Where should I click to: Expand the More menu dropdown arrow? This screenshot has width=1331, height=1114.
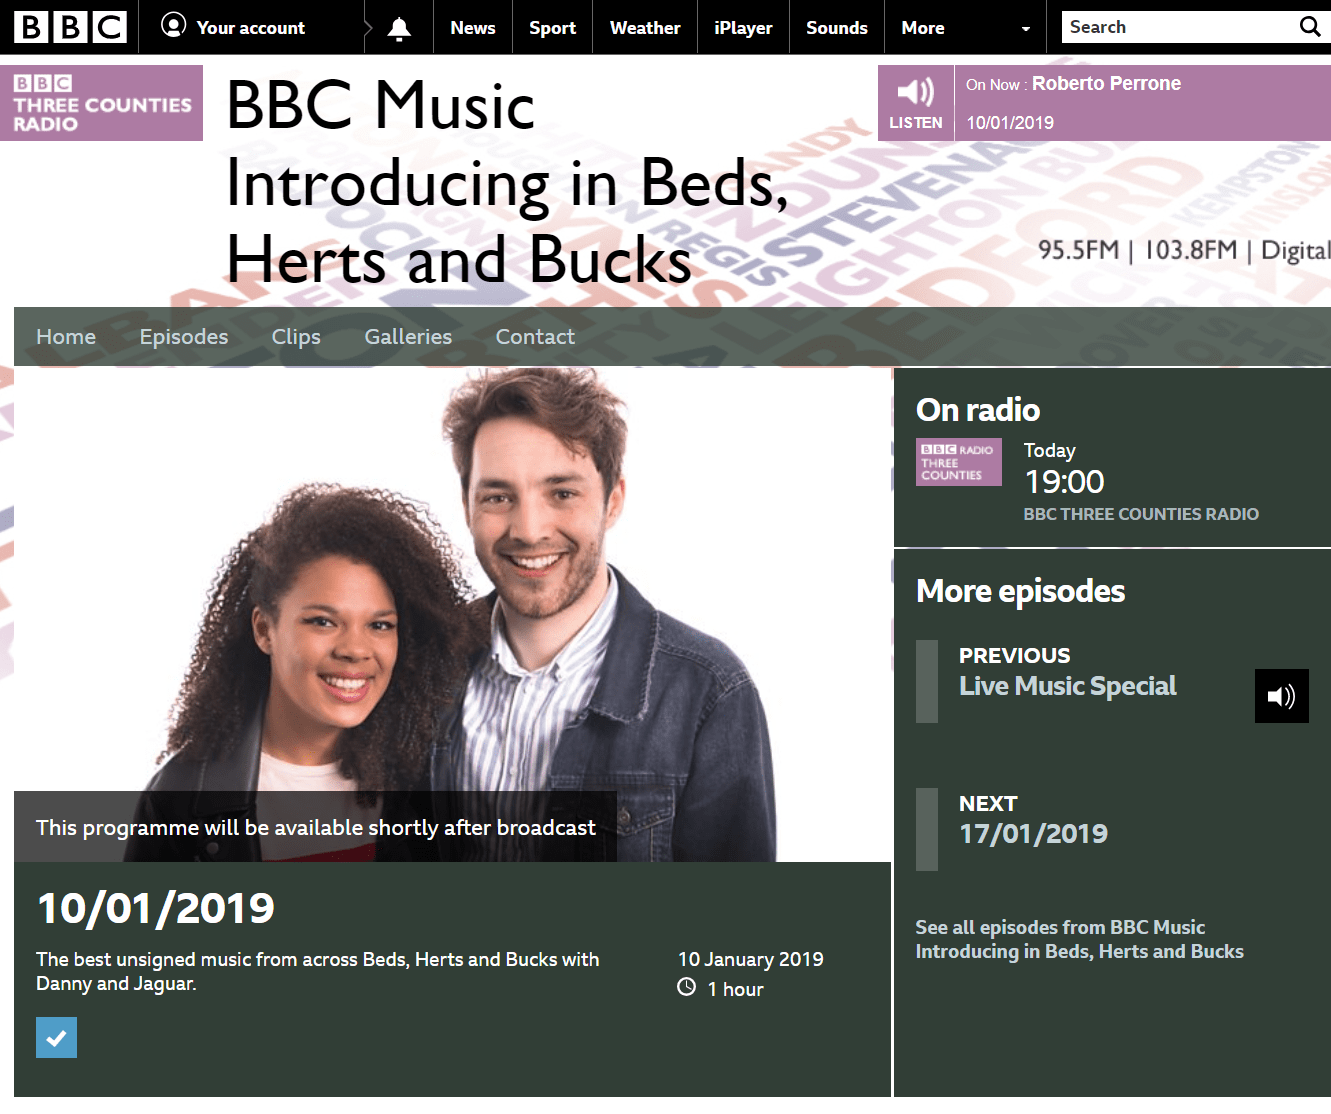[x=1025, y=29]
